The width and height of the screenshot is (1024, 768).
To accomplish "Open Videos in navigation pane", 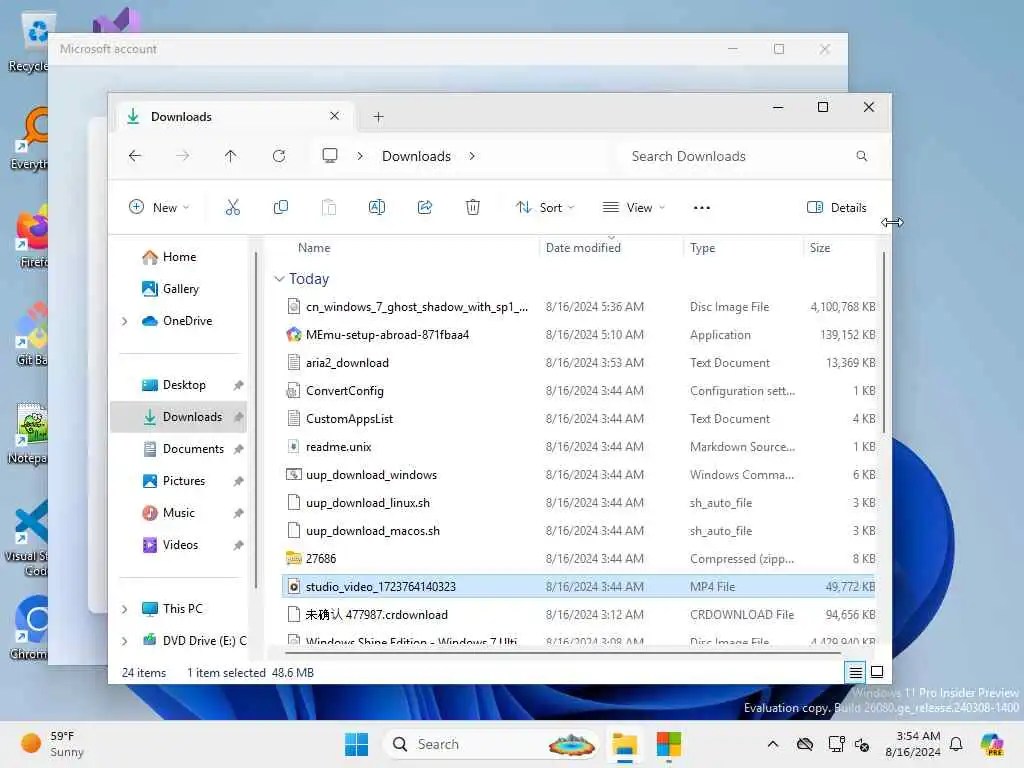I will coord(179,545).
